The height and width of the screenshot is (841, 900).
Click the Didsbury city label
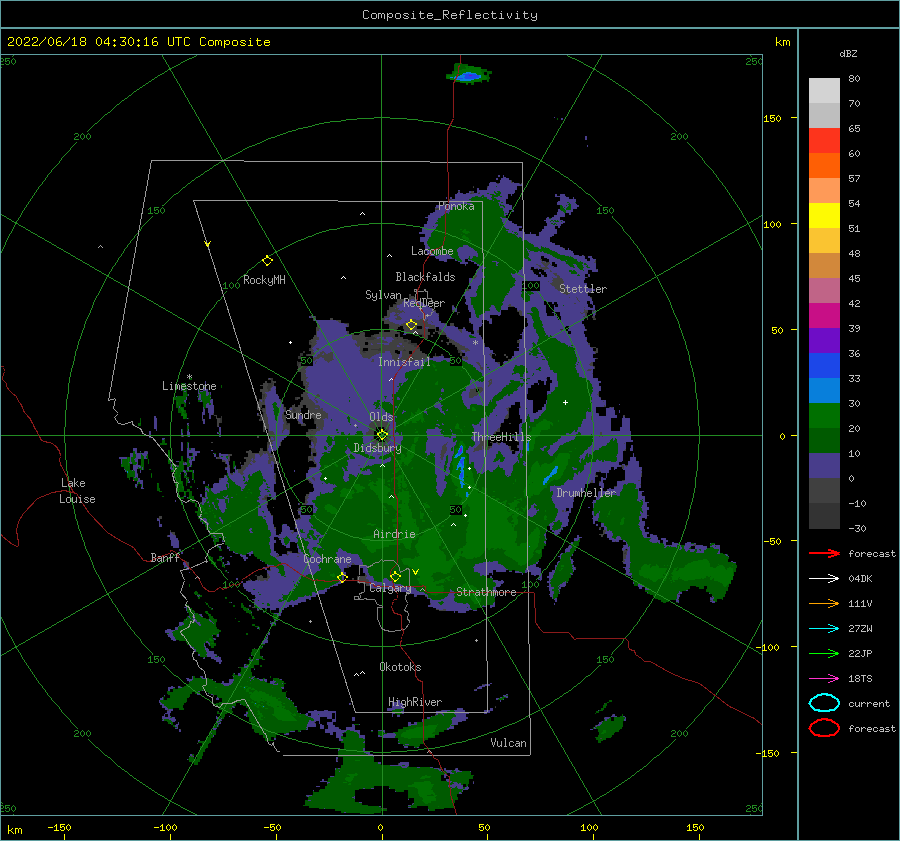377,448
